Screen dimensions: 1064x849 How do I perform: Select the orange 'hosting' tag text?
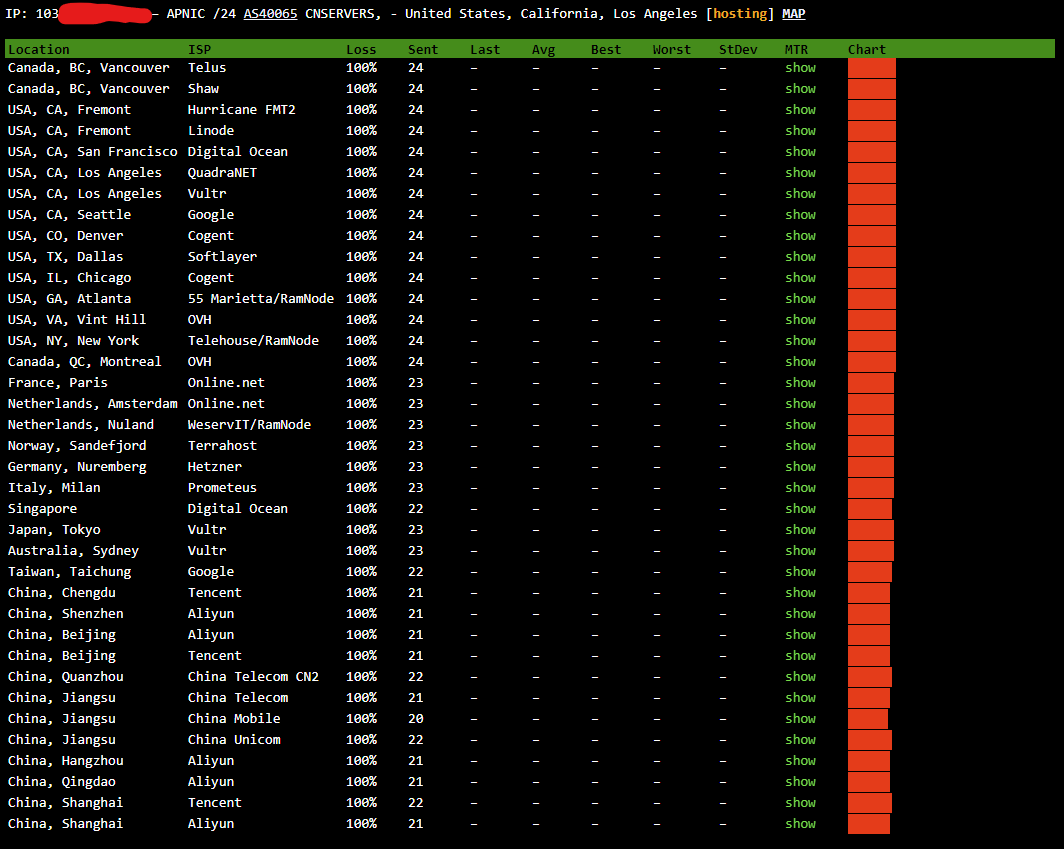pos(740,14)
